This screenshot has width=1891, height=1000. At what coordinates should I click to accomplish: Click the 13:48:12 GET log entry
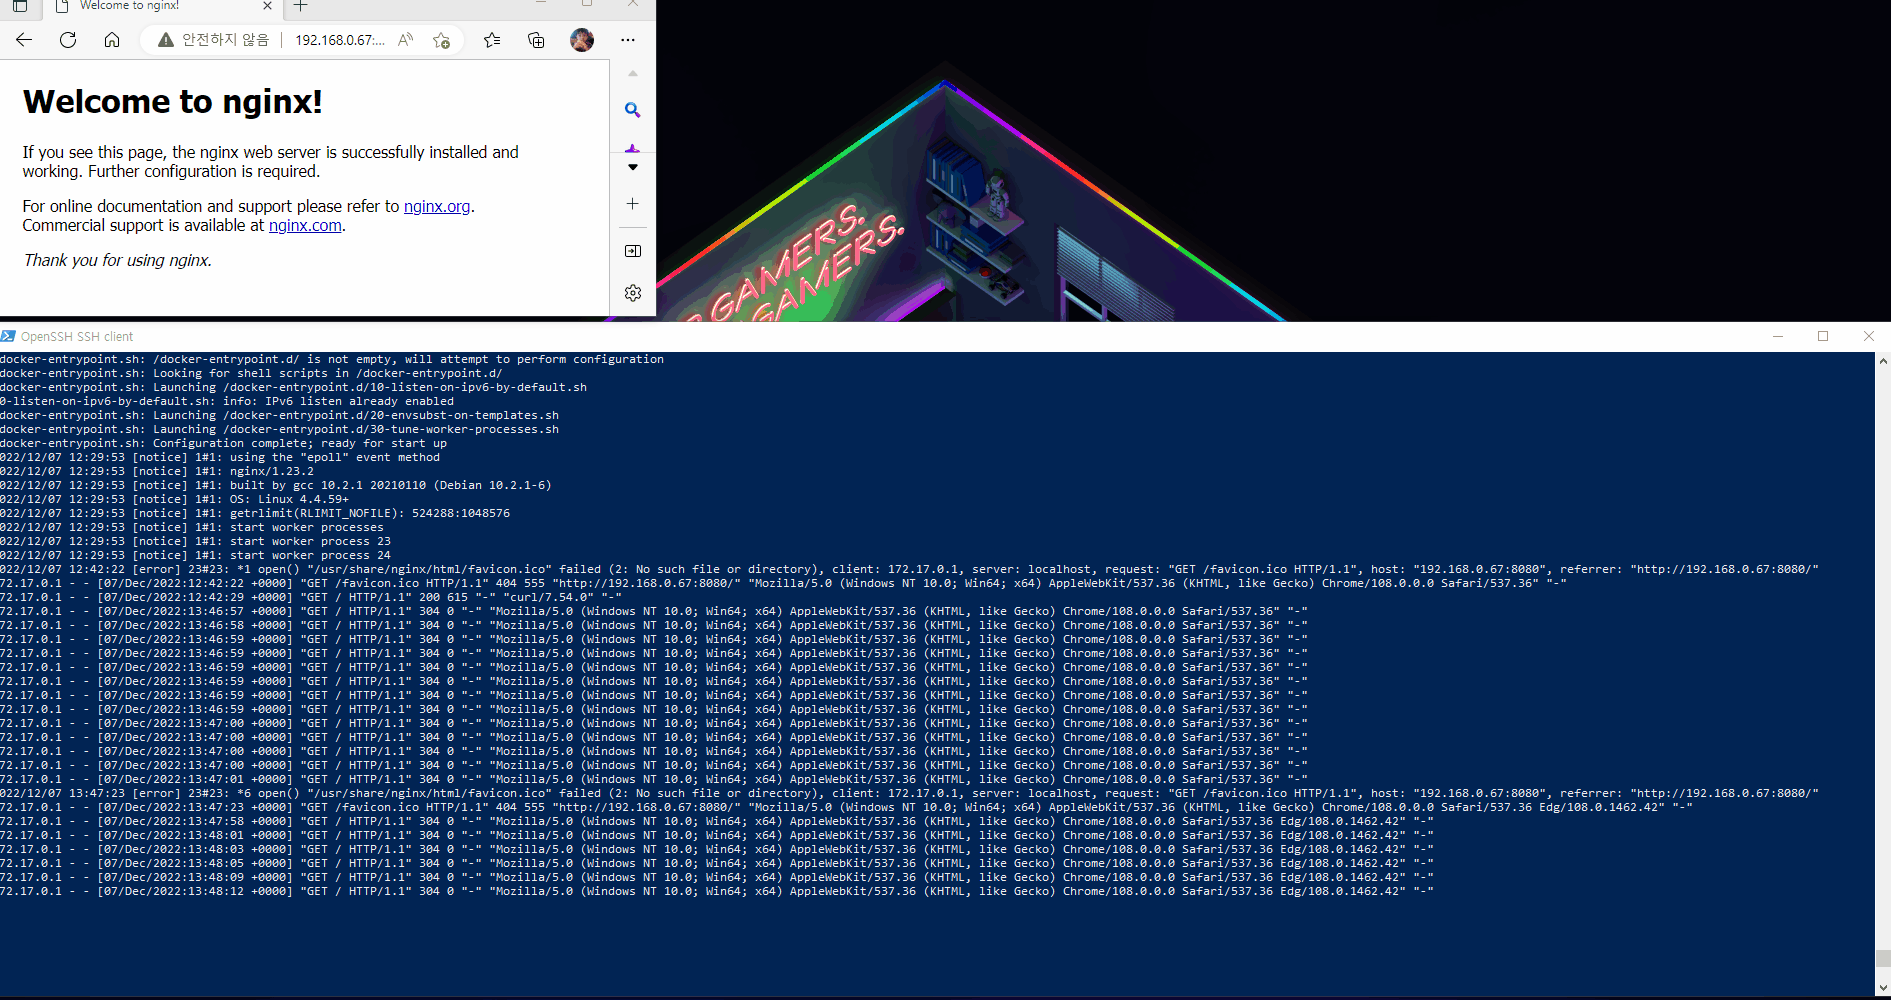[x=717, y=892]
